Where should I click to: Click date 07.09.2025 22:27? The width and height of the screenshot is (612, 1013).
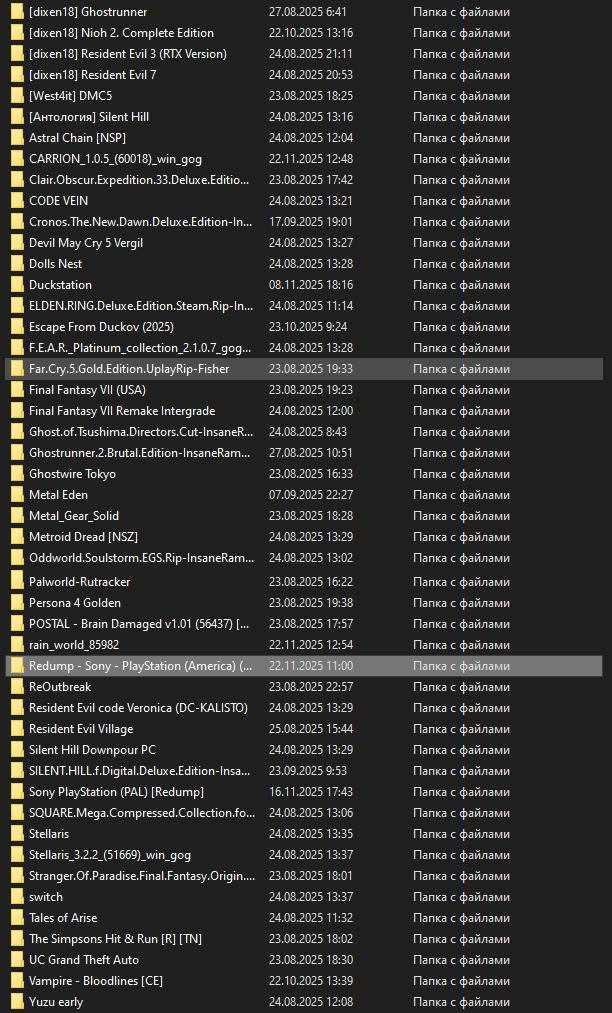[x=311, y=495]
